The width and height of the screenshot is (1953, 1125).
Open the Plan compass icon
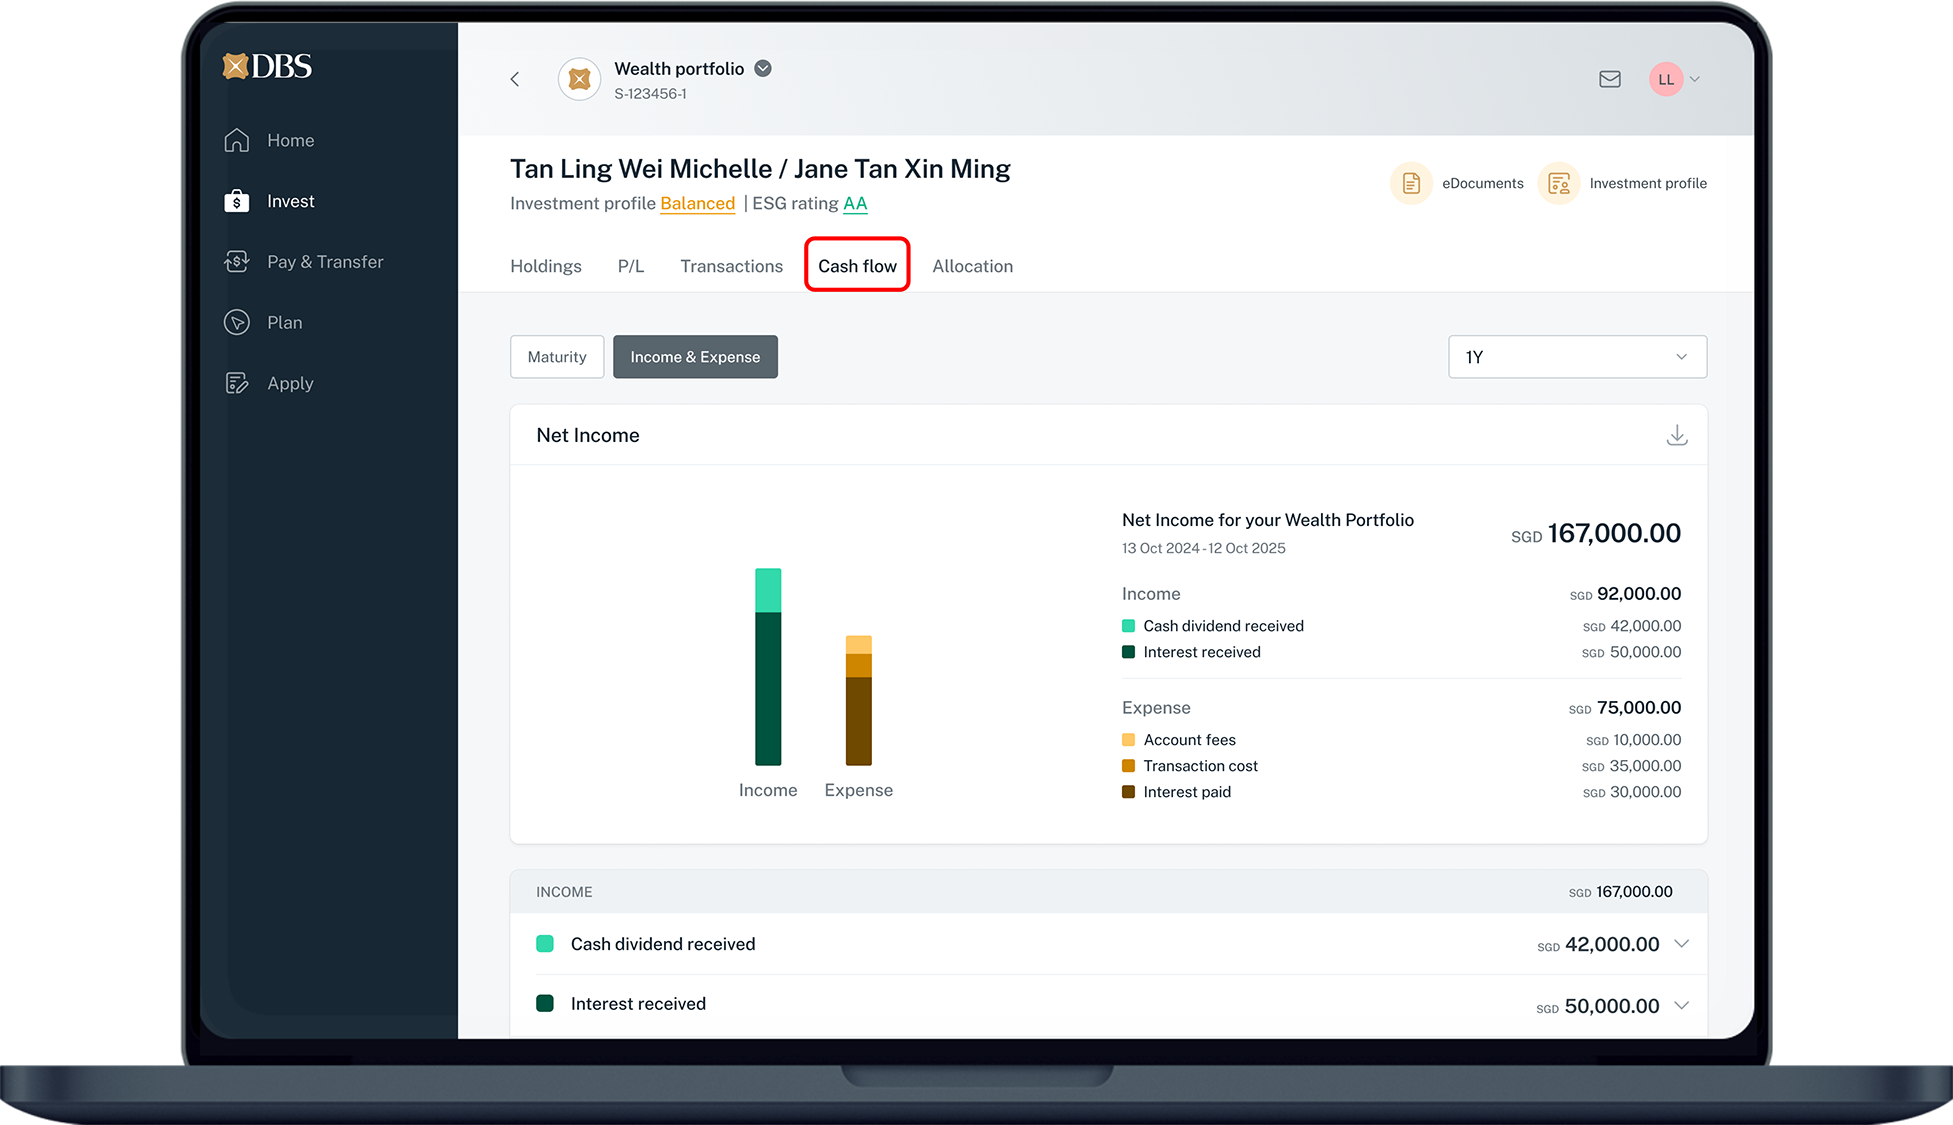coord(237,323)
